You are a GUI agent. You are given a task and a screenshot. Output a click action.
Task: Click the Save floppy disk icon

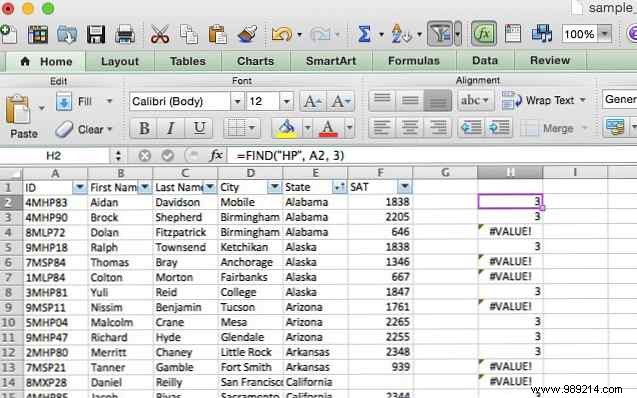coord(96,35)
